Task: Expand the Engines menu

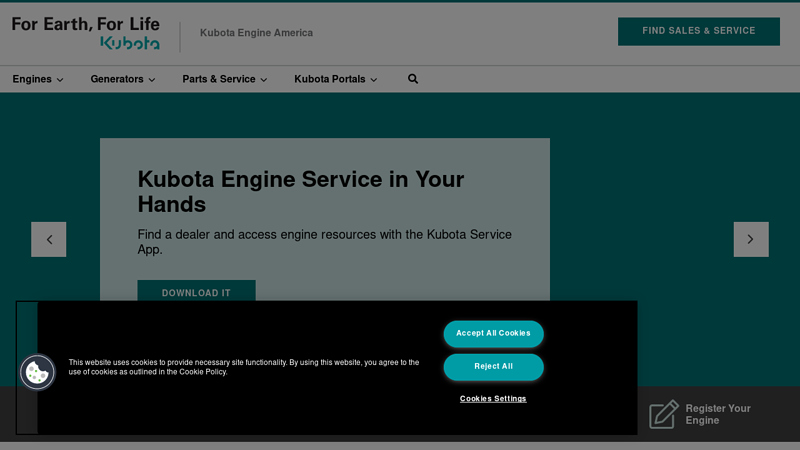Action: (x=38, y=79)
